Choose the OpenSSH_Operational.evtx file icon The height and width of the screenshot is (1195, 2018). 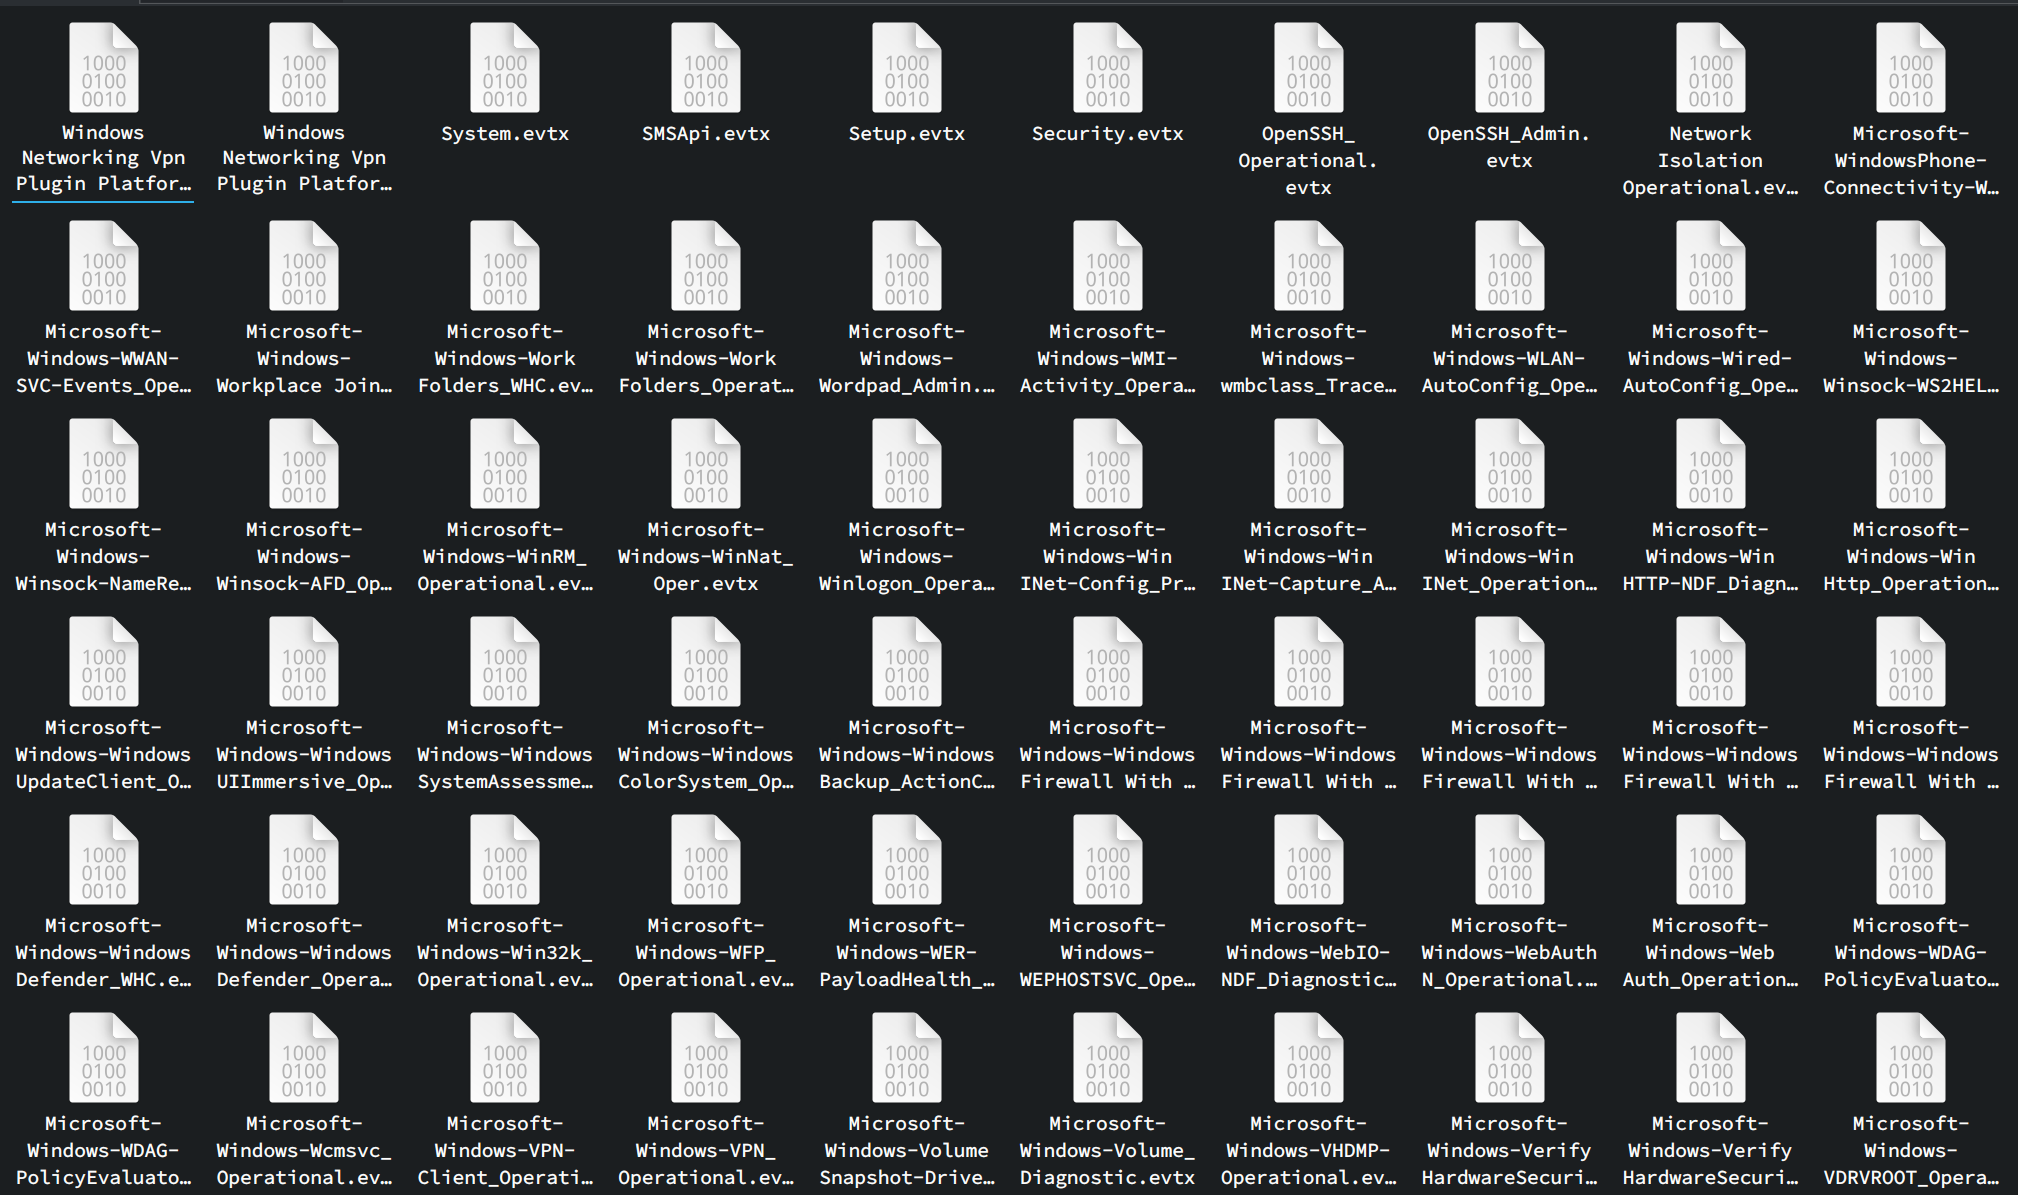1309,68
